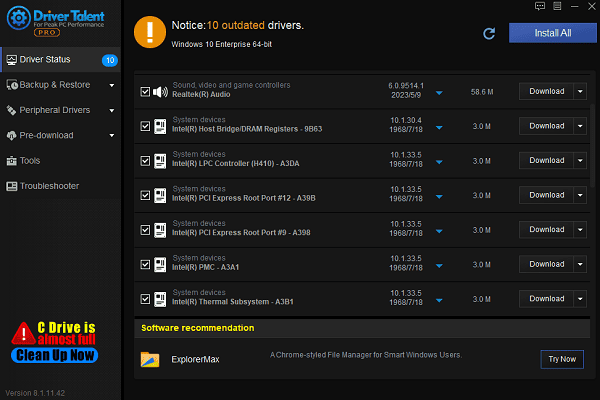
Task: Select Backup & Restore in sidebar
Action: (x=61, y=85)
